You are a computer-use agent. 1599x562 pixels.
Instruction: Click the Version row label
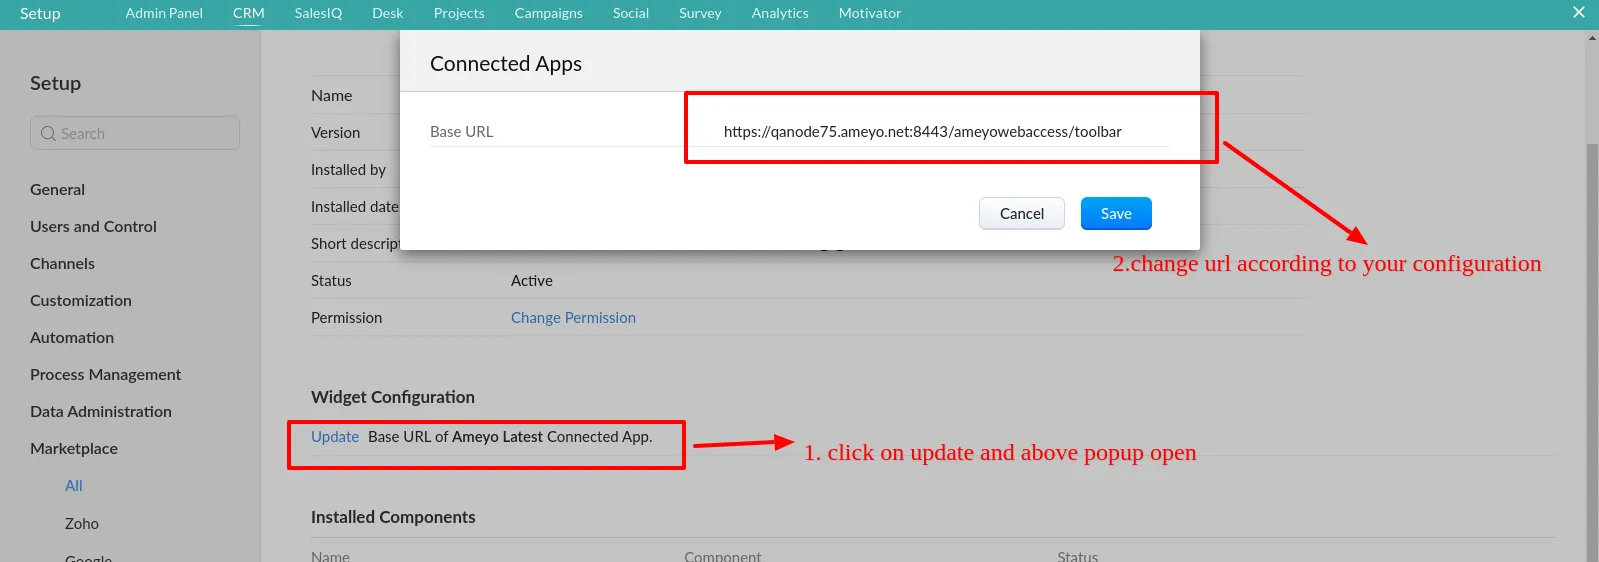point(335,132)
